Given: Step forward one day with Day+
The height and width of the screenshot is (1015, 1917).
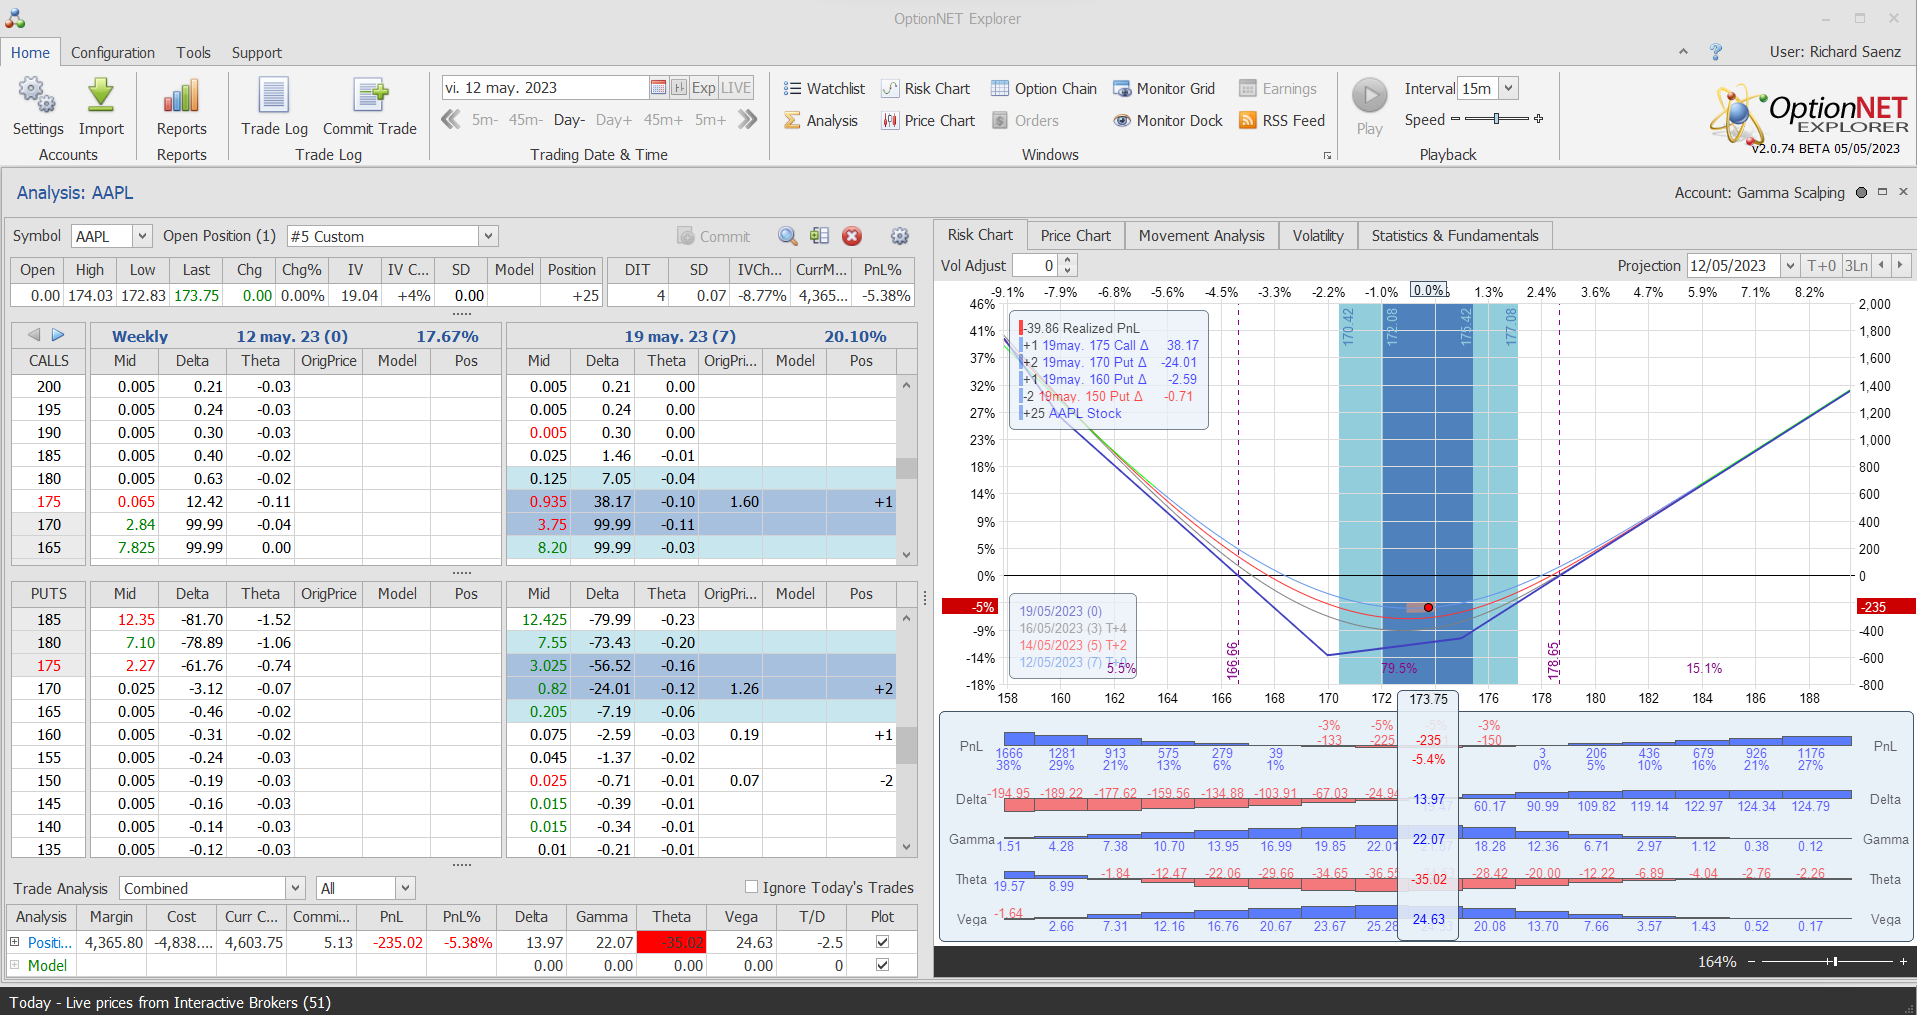Looking at the screenshot, I should click(614, 120).
